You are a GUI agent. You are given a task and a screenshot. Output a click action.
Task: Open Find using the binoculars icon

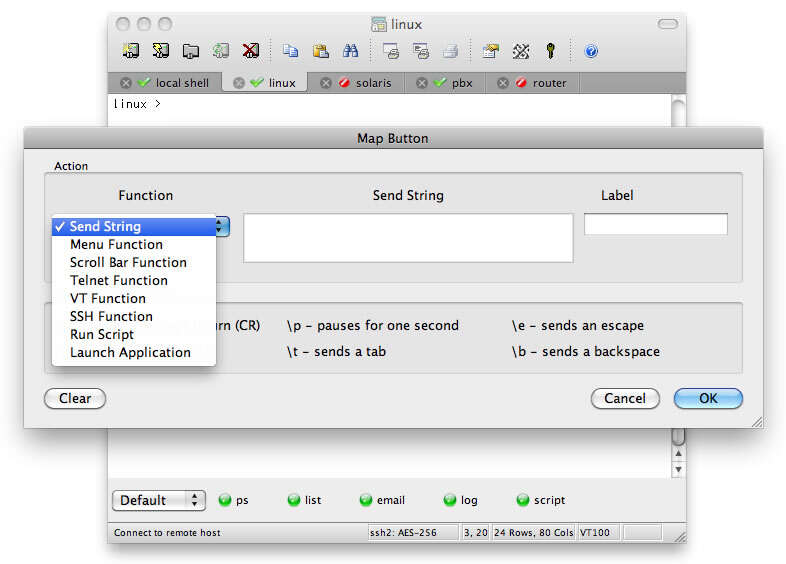coord(350,51)
